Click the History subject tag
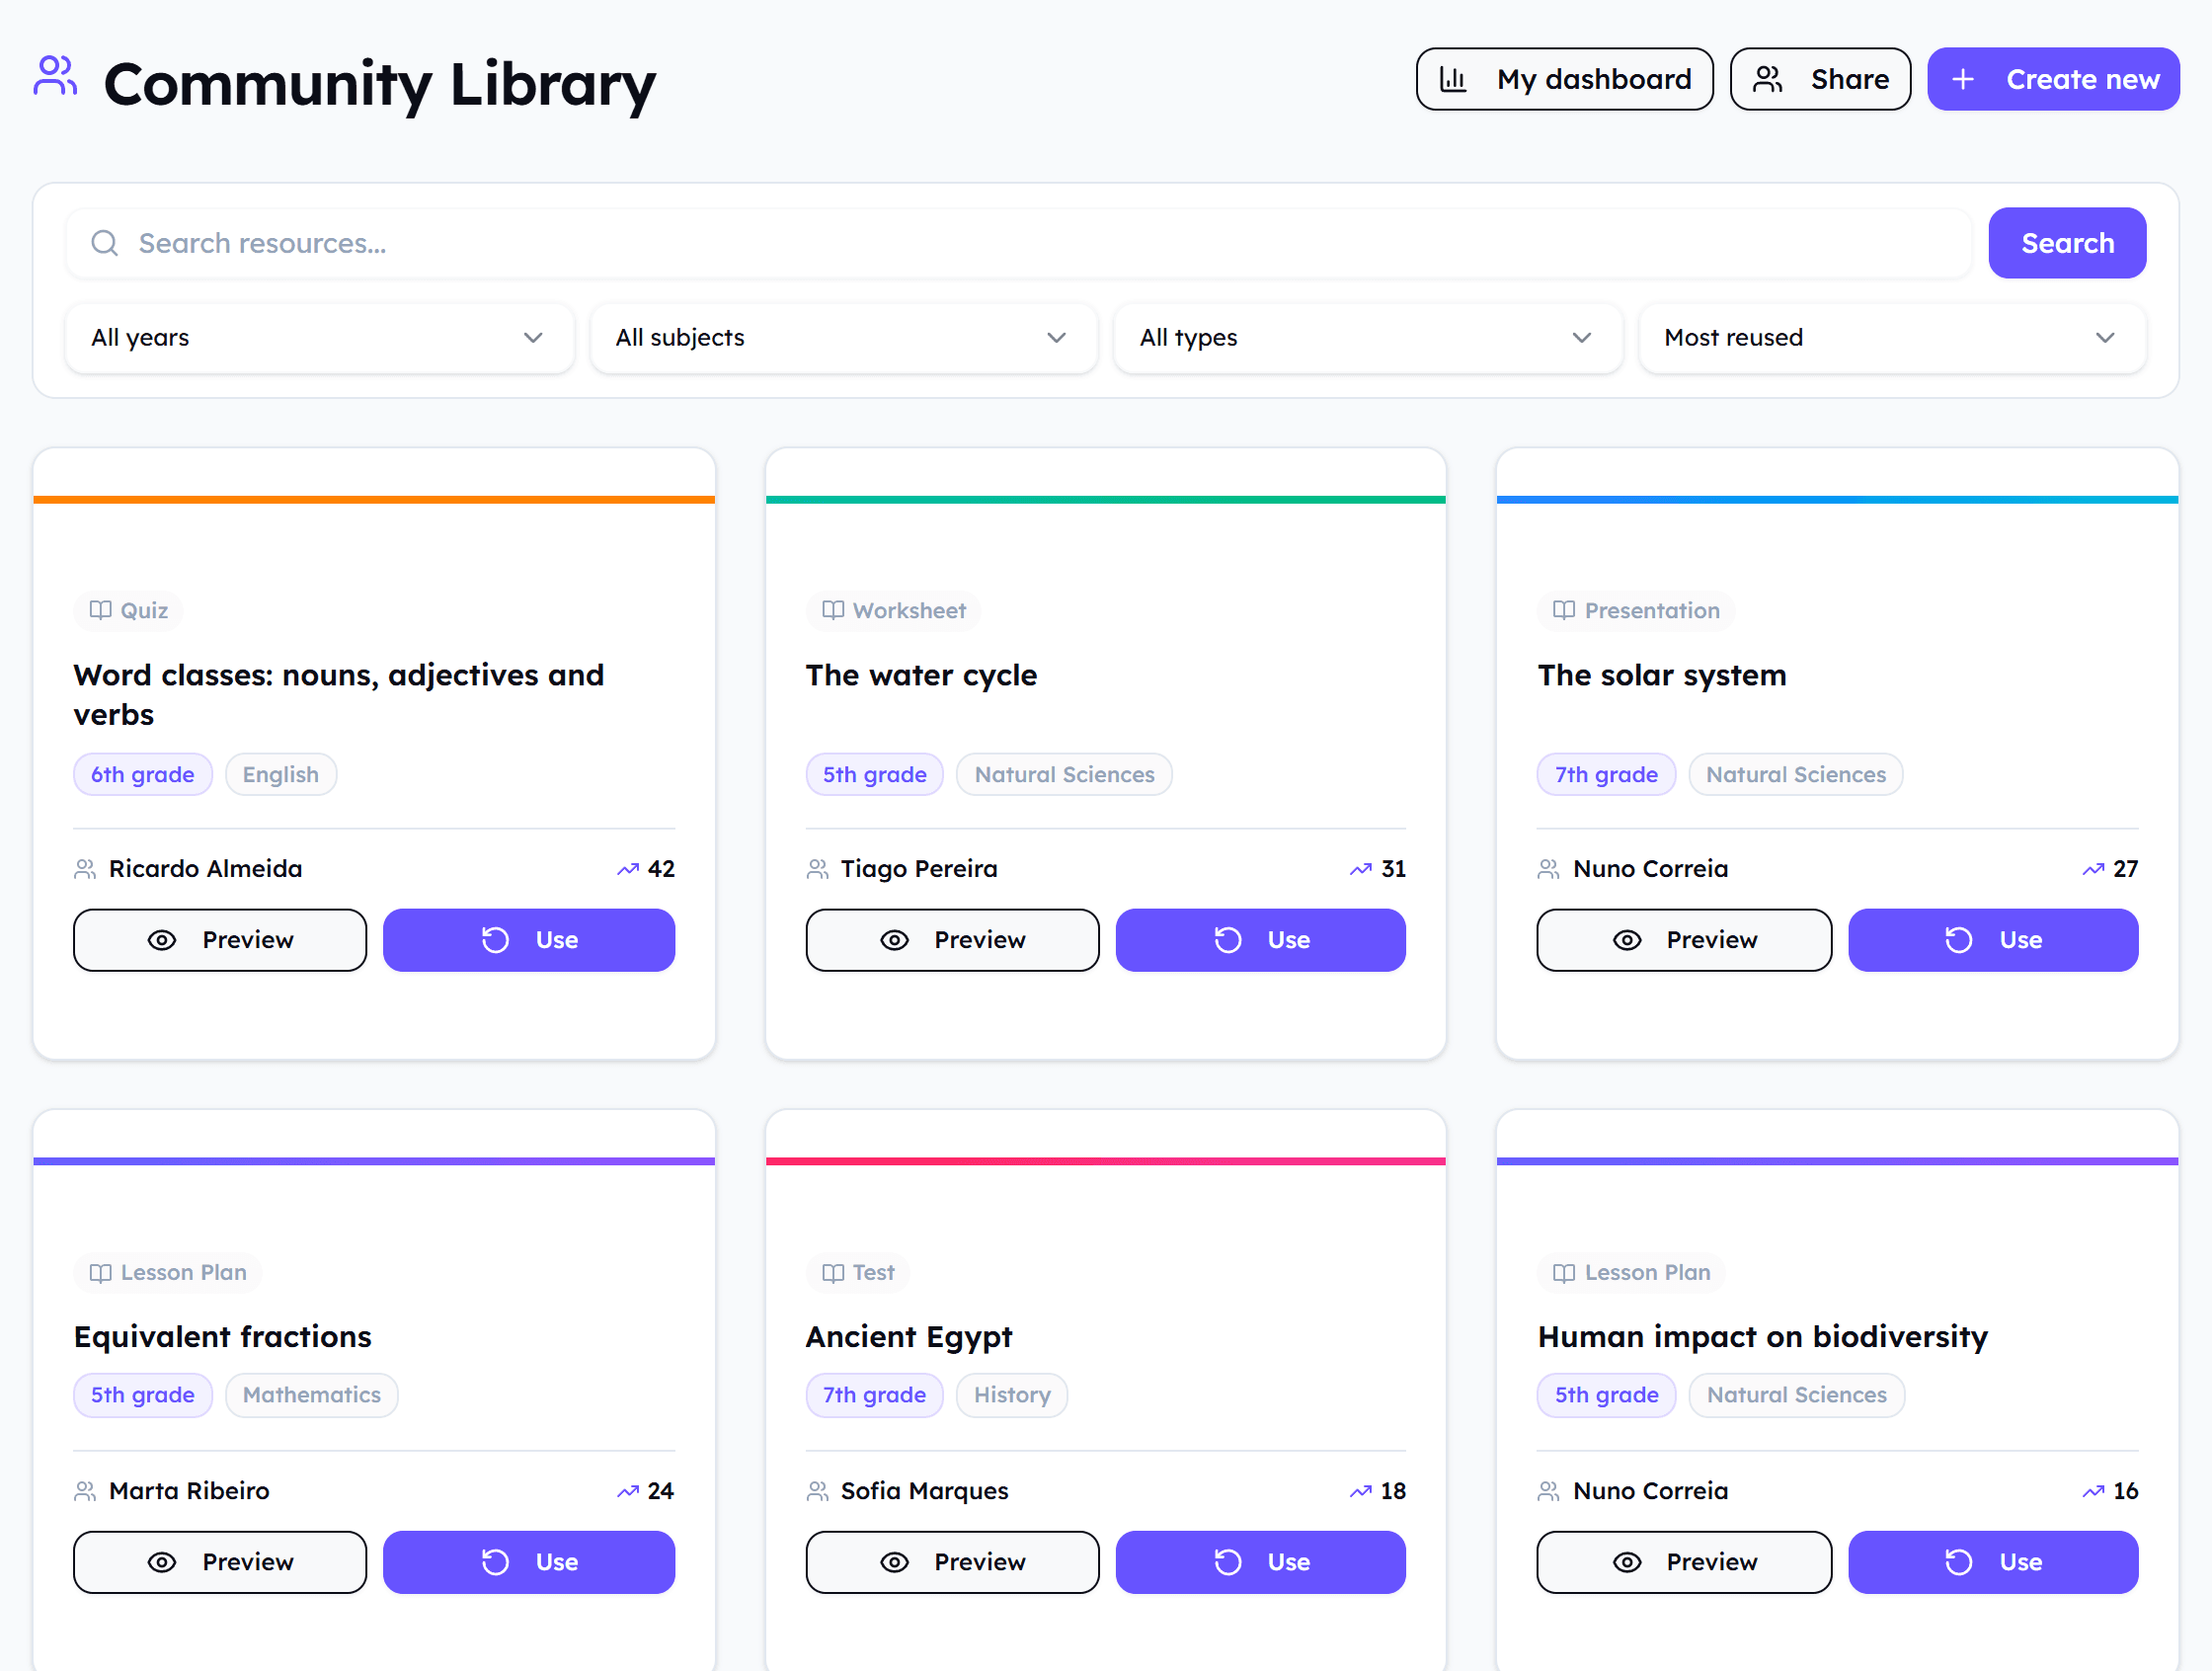 1012,1395
